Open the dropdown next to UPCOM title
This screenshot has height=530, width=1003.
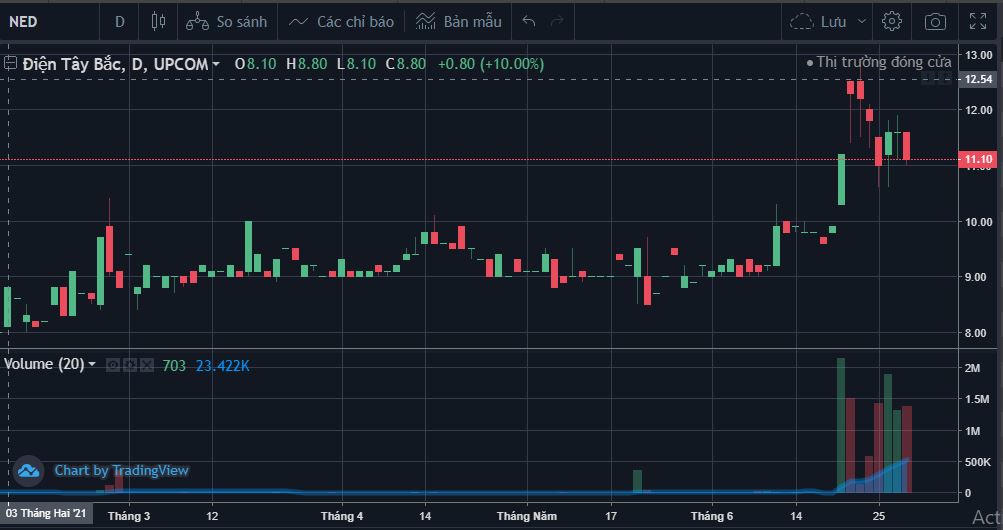pos(217,64)
